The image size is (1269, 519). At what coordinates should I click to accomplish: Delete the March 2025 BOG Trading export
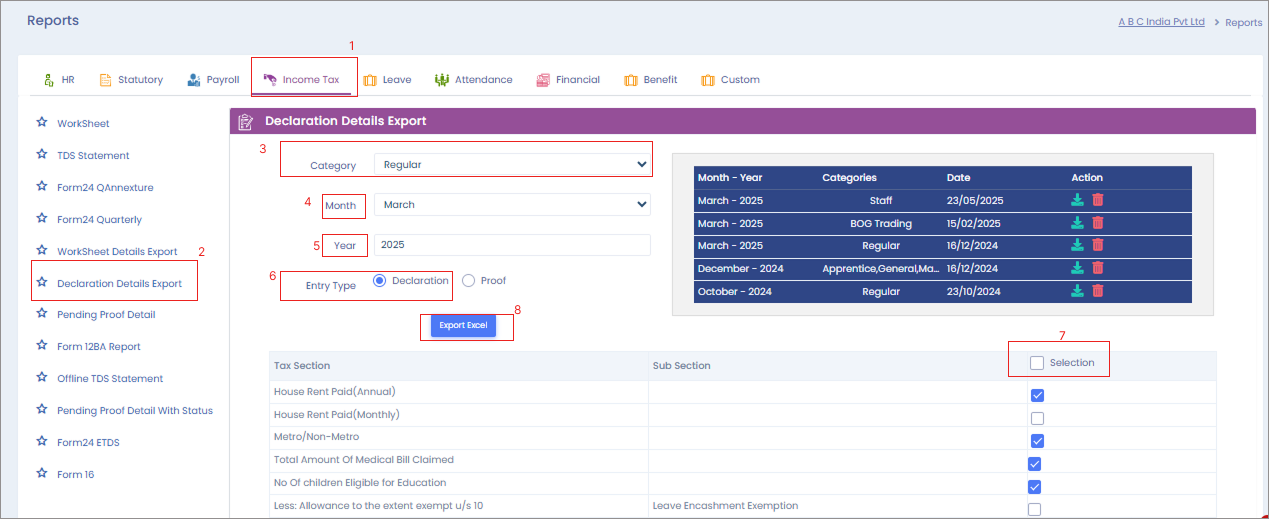(1098, 223)
